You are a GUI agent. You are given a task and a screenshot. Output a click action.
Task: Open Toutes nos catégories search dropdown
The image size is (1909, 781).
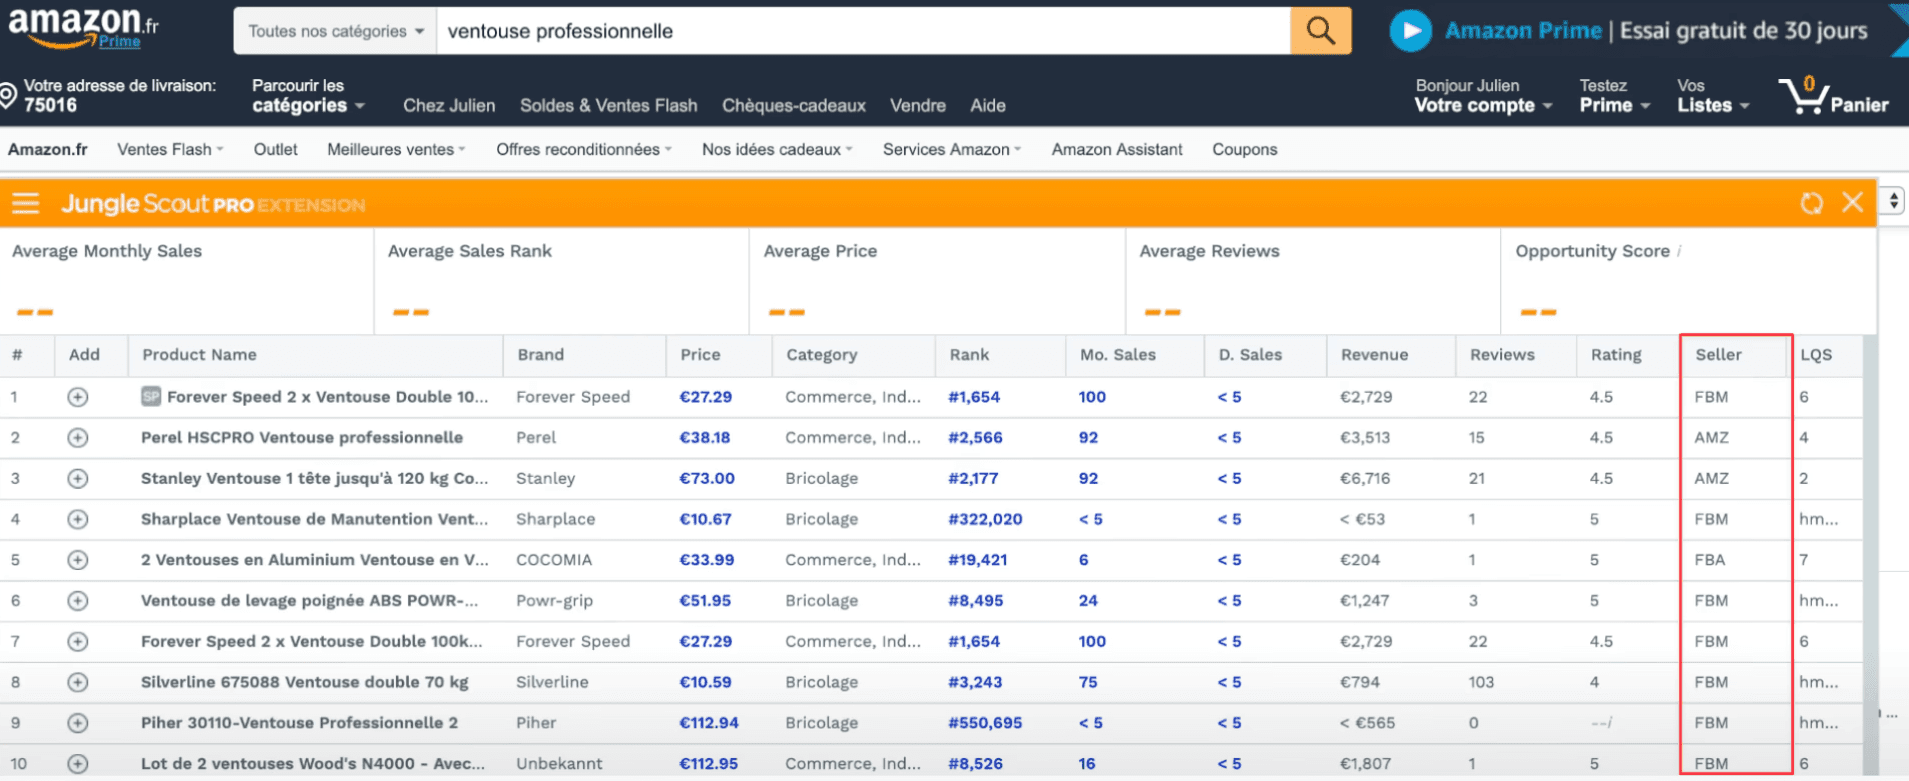335,31
